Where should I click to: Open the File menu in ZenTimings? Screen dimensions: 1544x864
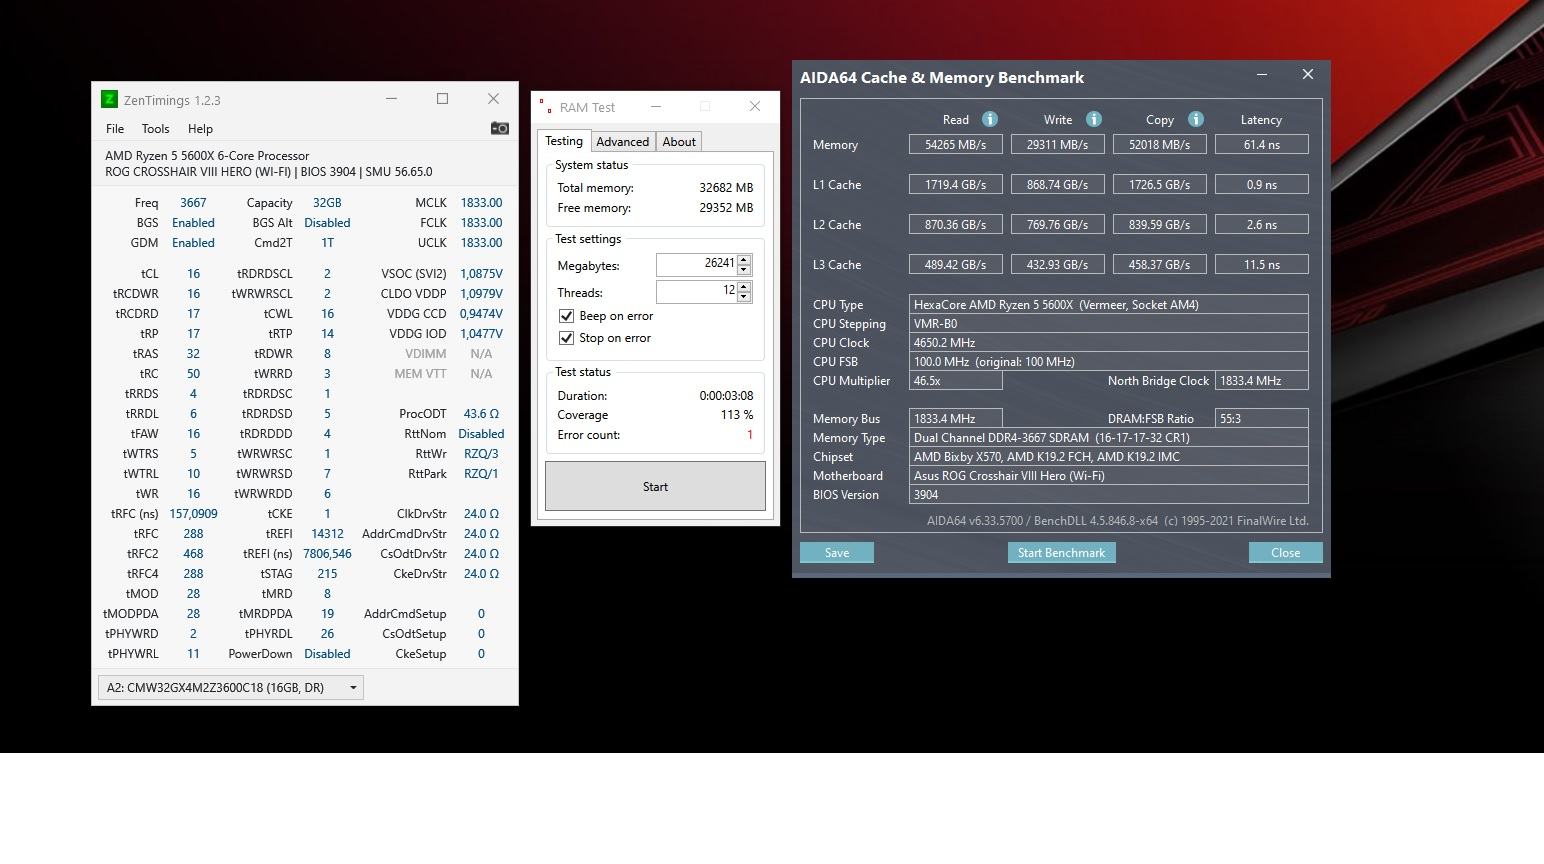pyautogui.click(x=115, y=128)
